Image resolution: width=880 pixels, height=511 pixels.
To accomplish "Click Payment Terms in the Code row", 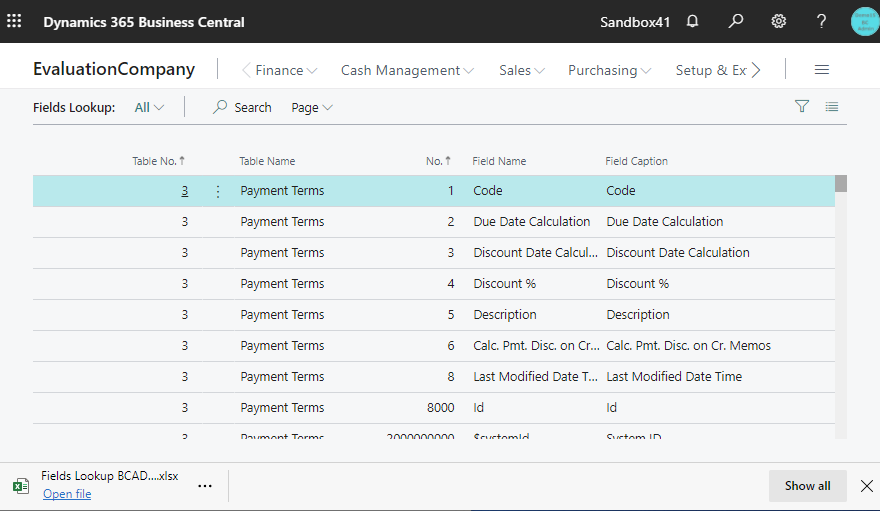I will (282, 191).
